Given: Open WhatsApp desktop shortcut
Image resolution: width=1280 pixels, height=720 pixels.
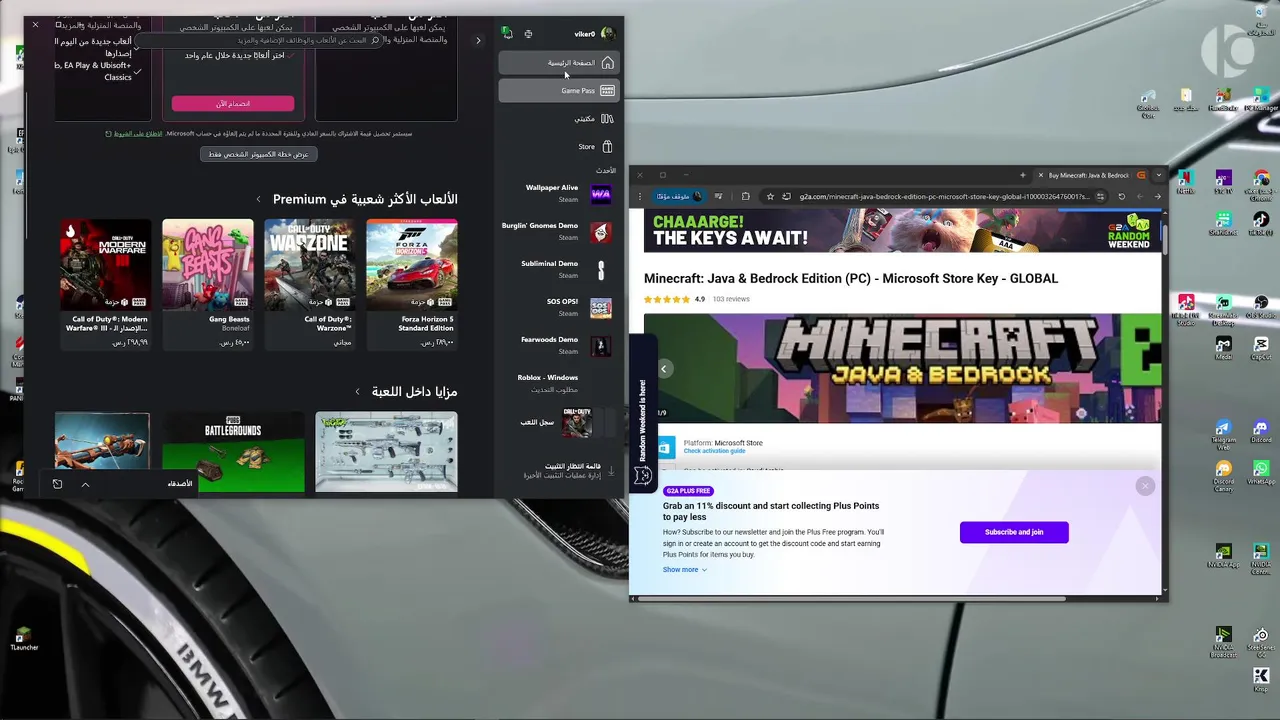Looking at the screenshot, I should [1261, 472].
